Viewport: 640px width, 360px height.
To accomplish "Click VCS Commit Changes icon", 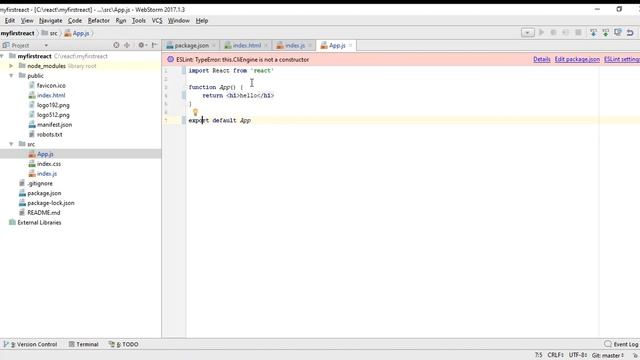I will click(x=606, y=33).
